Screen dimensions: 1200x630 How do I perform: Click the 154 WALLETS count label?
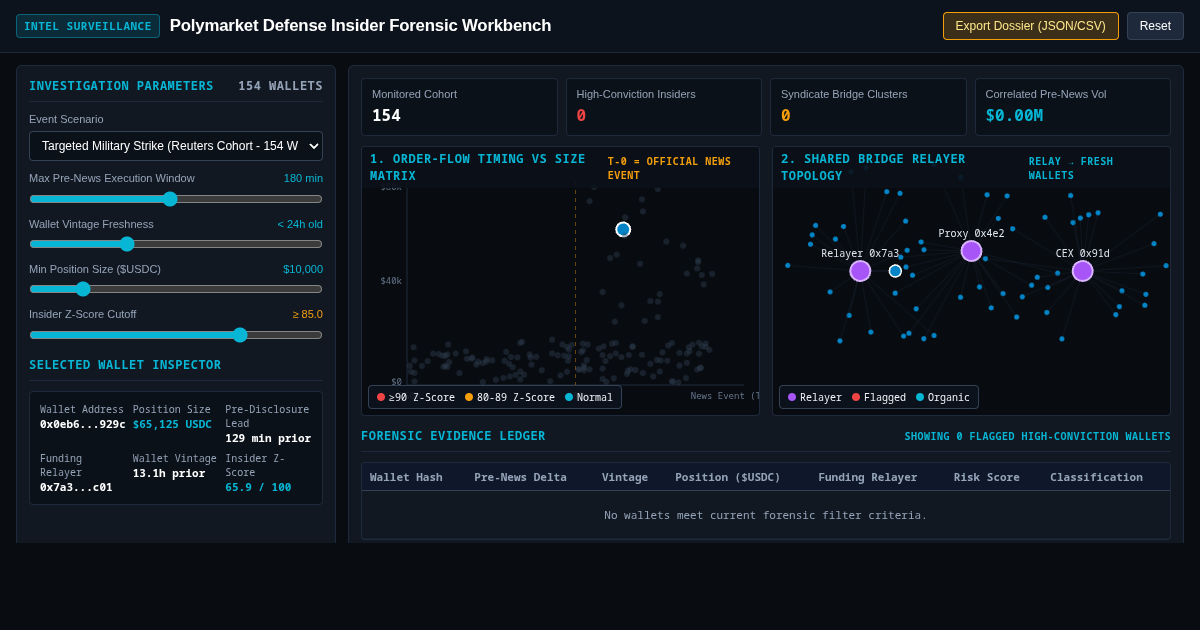280,86
